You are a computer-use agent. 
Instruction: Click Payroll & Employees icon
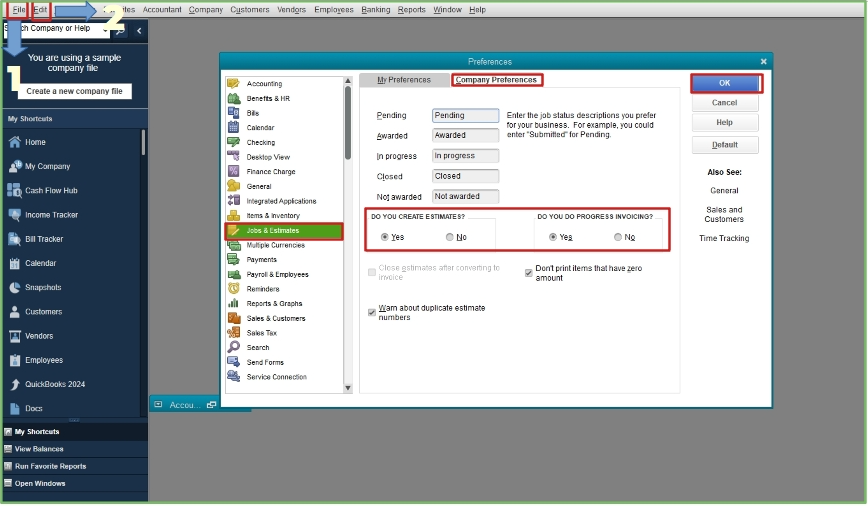click(x=233, y=274)
